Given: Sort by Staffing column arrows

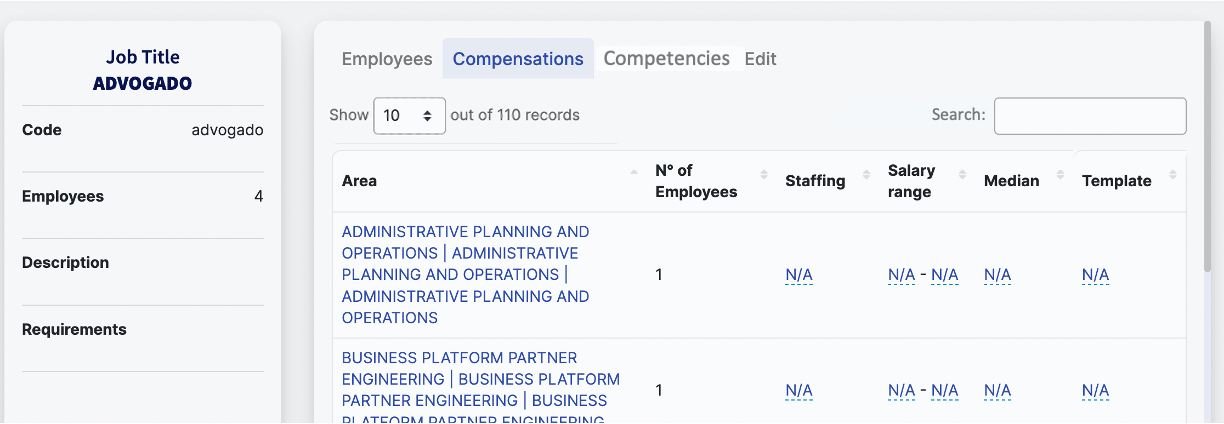Looking at the screenshot, I should 865,174.
